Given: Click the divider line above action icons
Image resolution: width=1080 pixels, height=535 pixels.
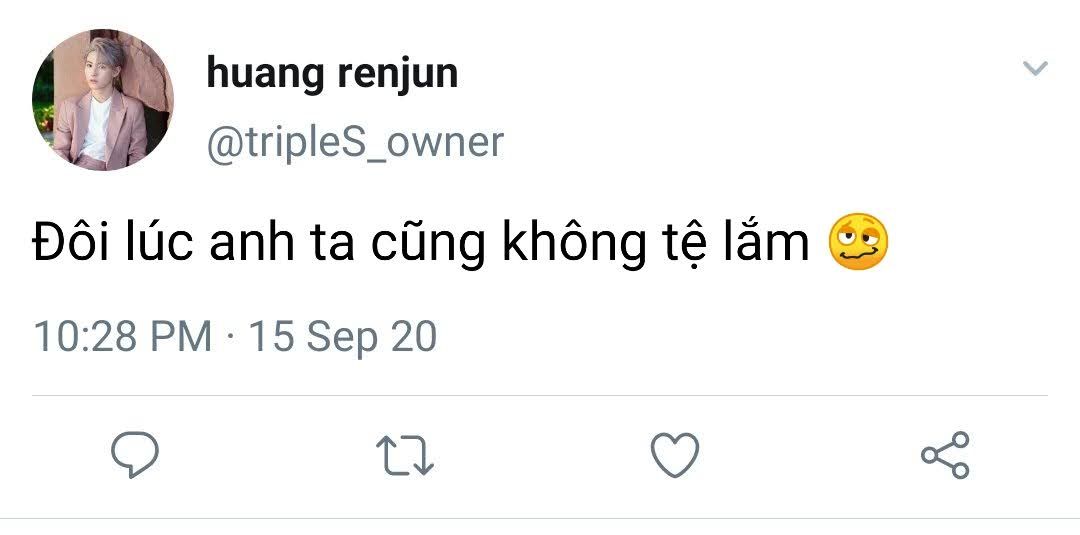Looking at the screenshot, I should 540,396.
